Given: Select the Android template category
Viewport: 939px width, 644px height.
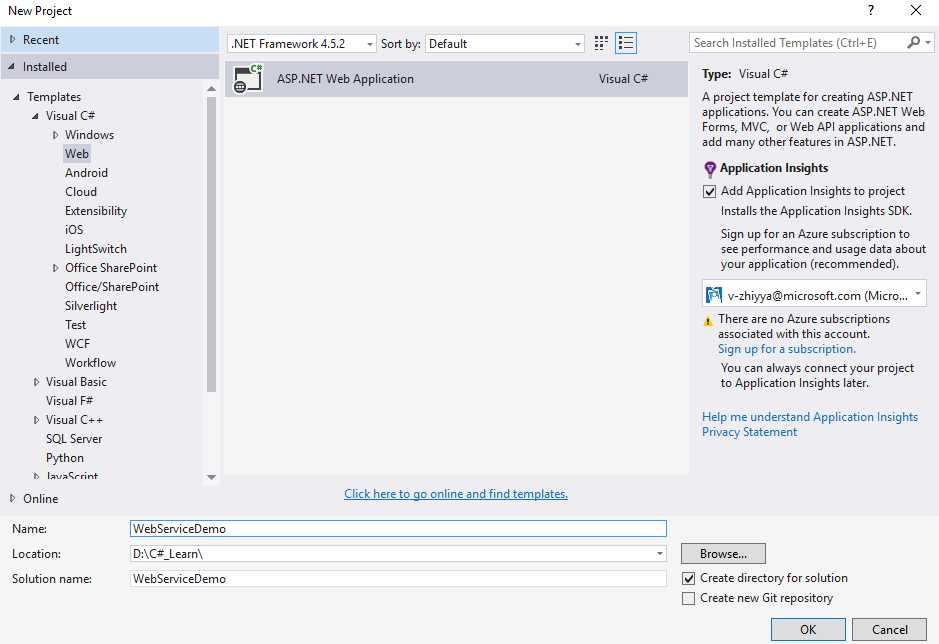Looking at the screenshot, I should click(x=86, y=173).
